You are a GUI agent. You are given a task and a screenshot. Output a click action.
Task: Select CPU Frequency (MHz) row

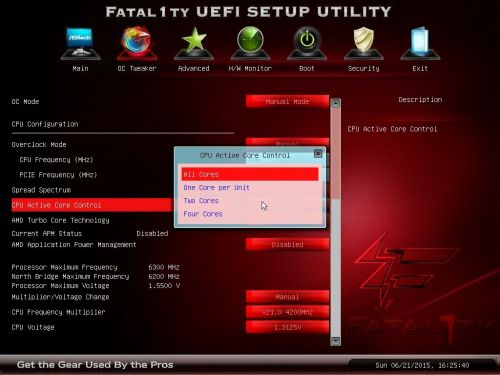tap(56, 160)
